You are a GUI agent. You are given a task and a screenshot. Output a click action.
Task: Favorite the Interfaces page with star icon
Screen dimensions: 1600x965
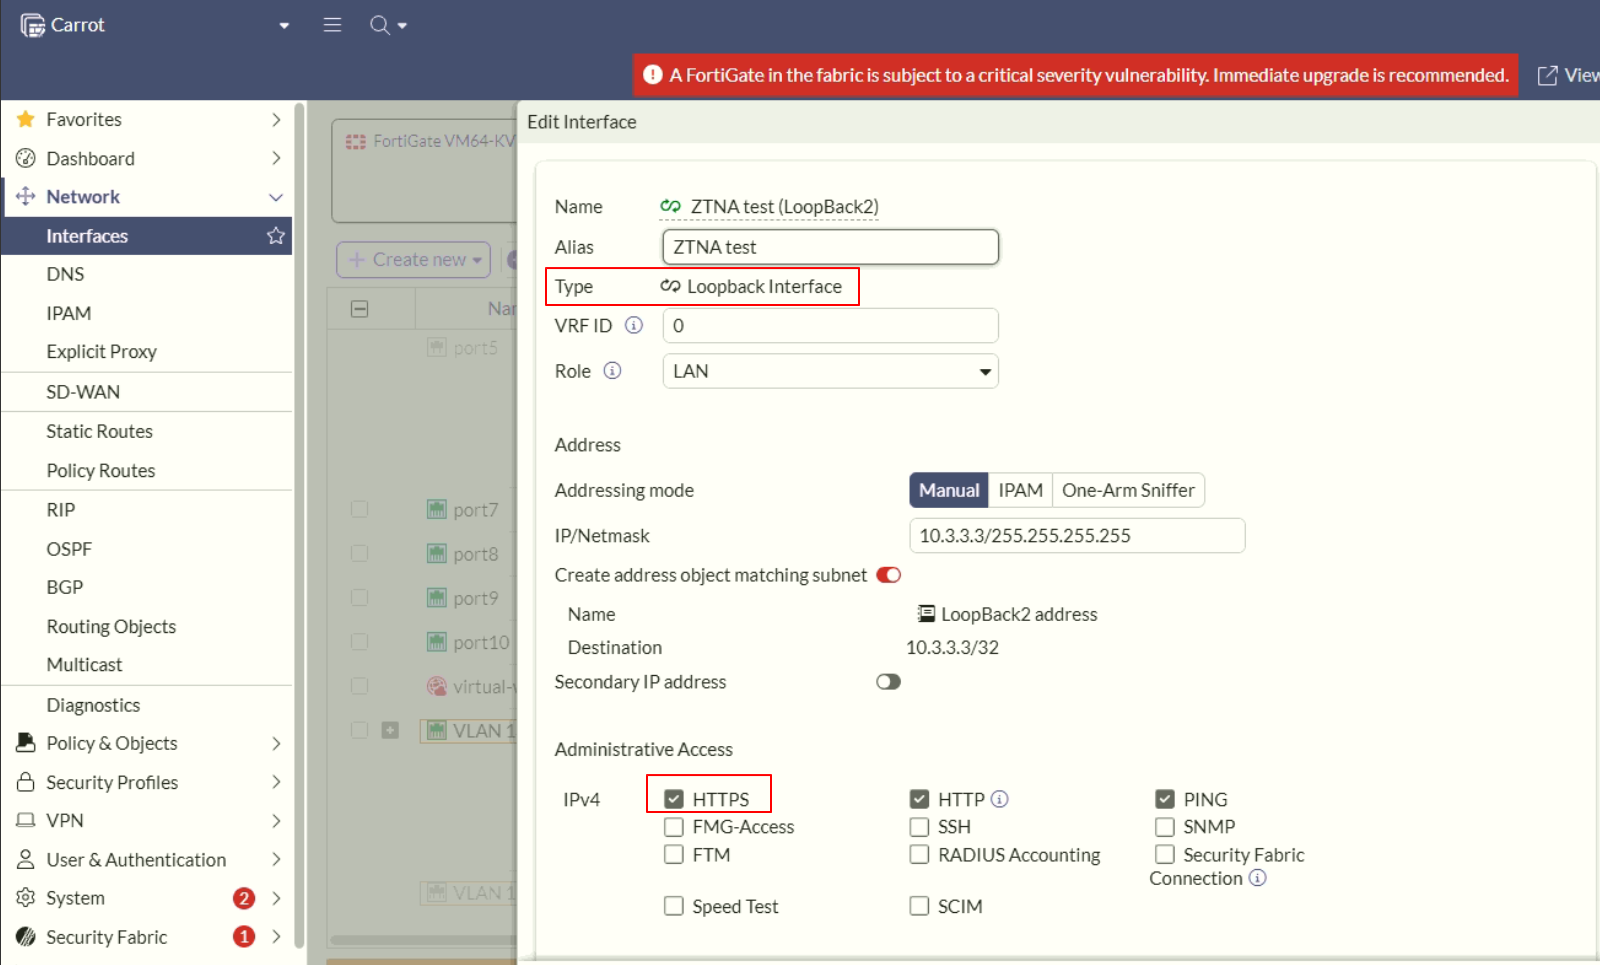[x=276, y=236]
